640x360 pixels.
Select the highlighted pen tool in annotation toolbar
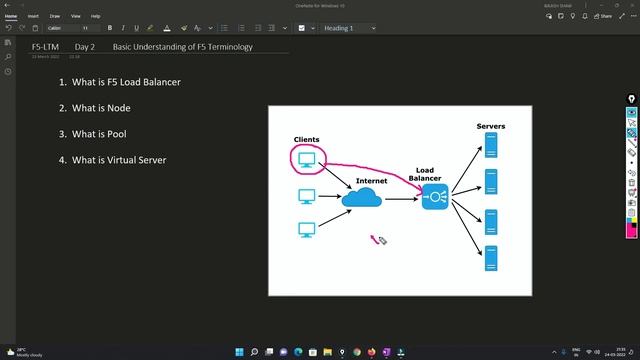[631, 133]
